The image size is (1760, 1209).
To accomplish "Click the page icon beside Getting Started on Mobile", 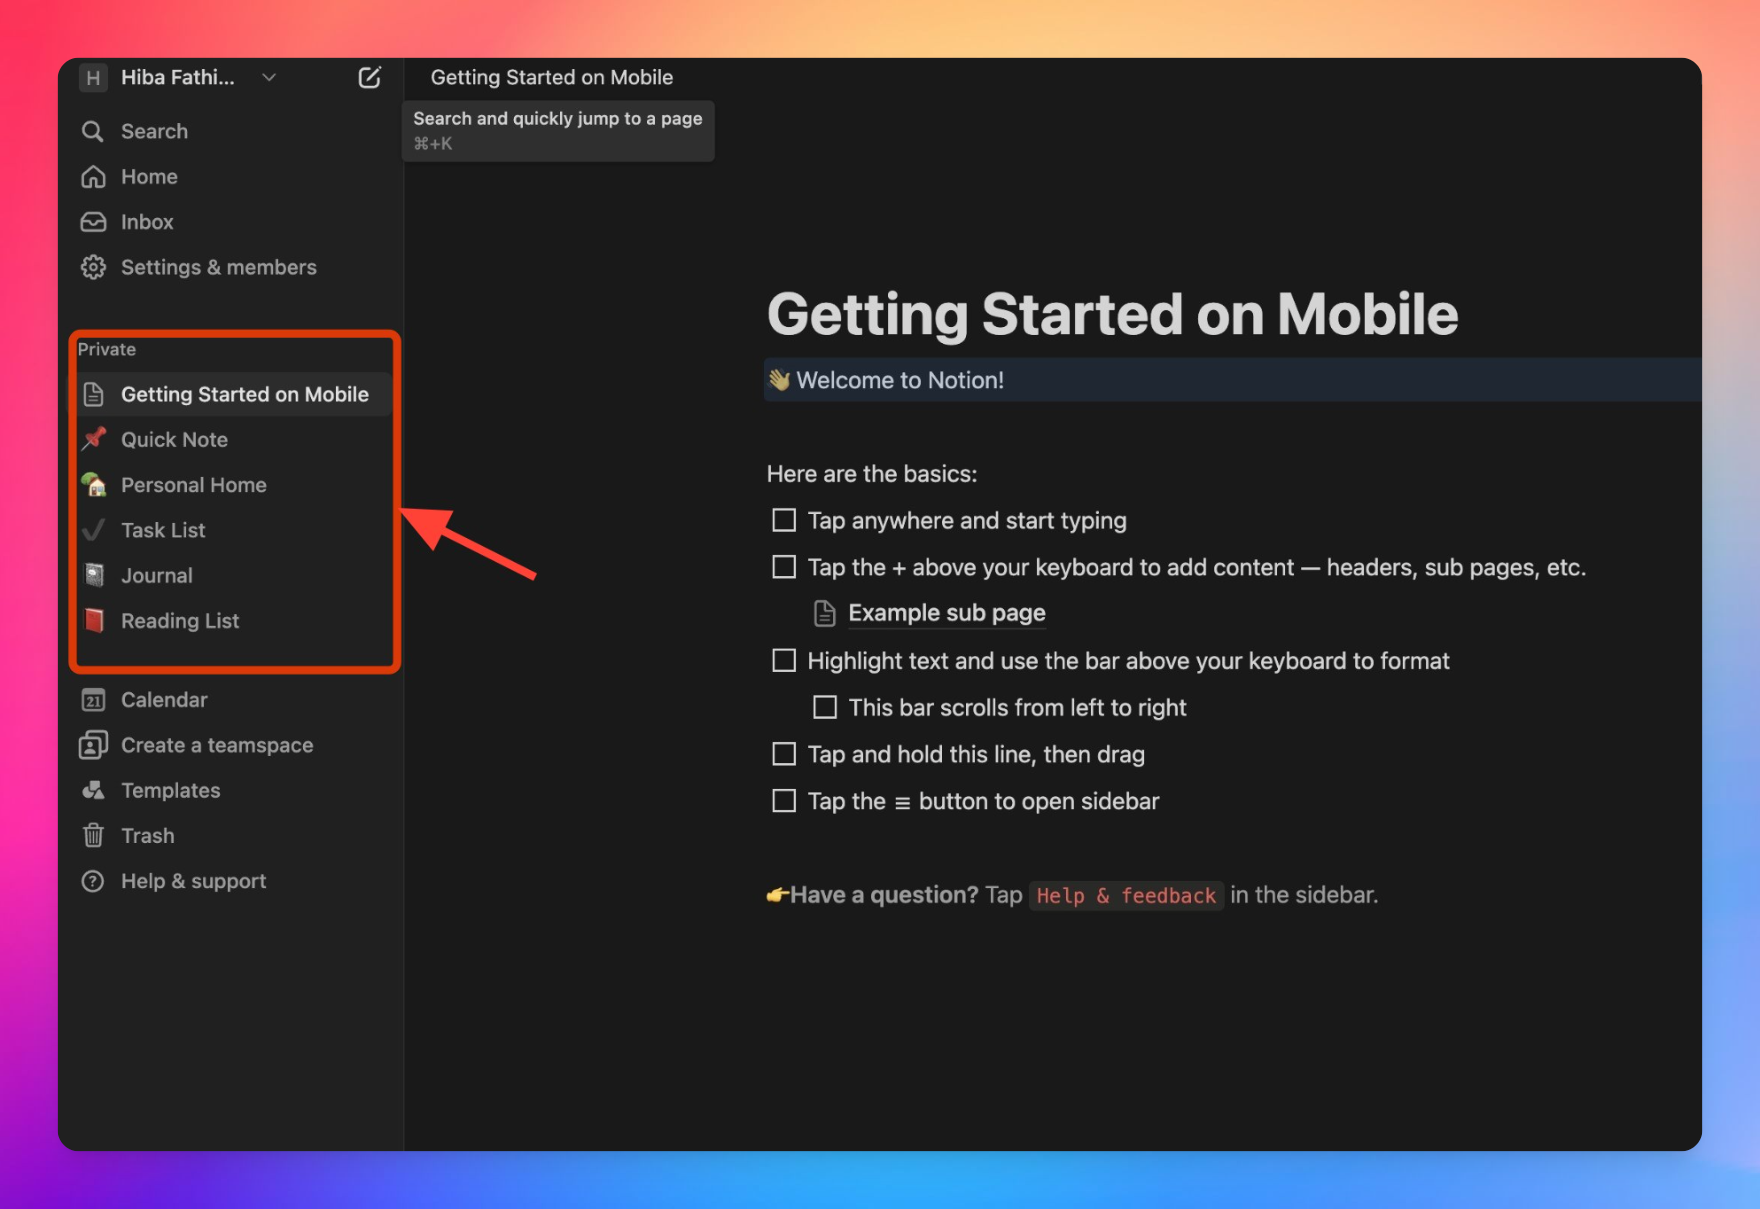I will 93,394.
